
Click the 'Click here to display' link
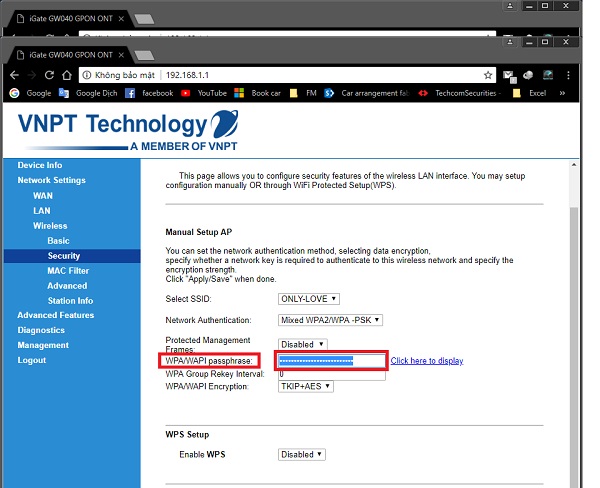[427, 361]
